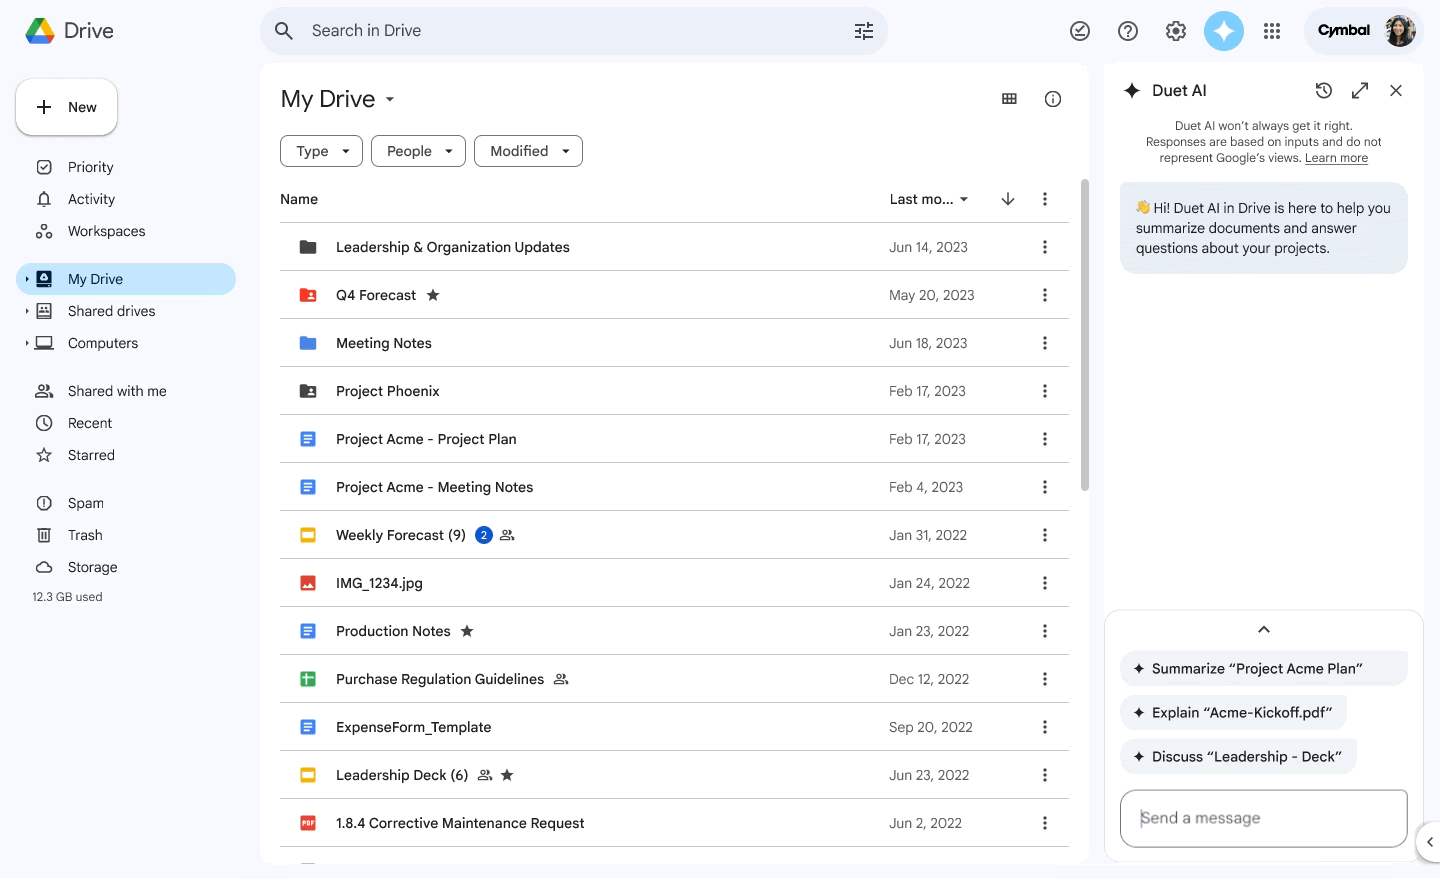Click the star next to Production Notes
Image resolution: width=1440 pixels, height=880 pixels.
tap(467, 631)
